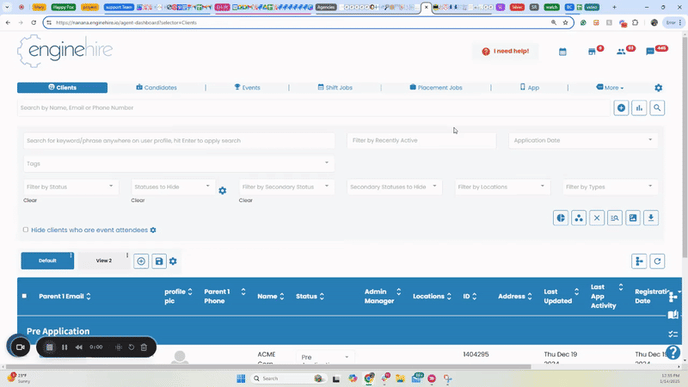Pause the screen recording
688x387 pixels.
pyautogui.click(x=64, y=347)
